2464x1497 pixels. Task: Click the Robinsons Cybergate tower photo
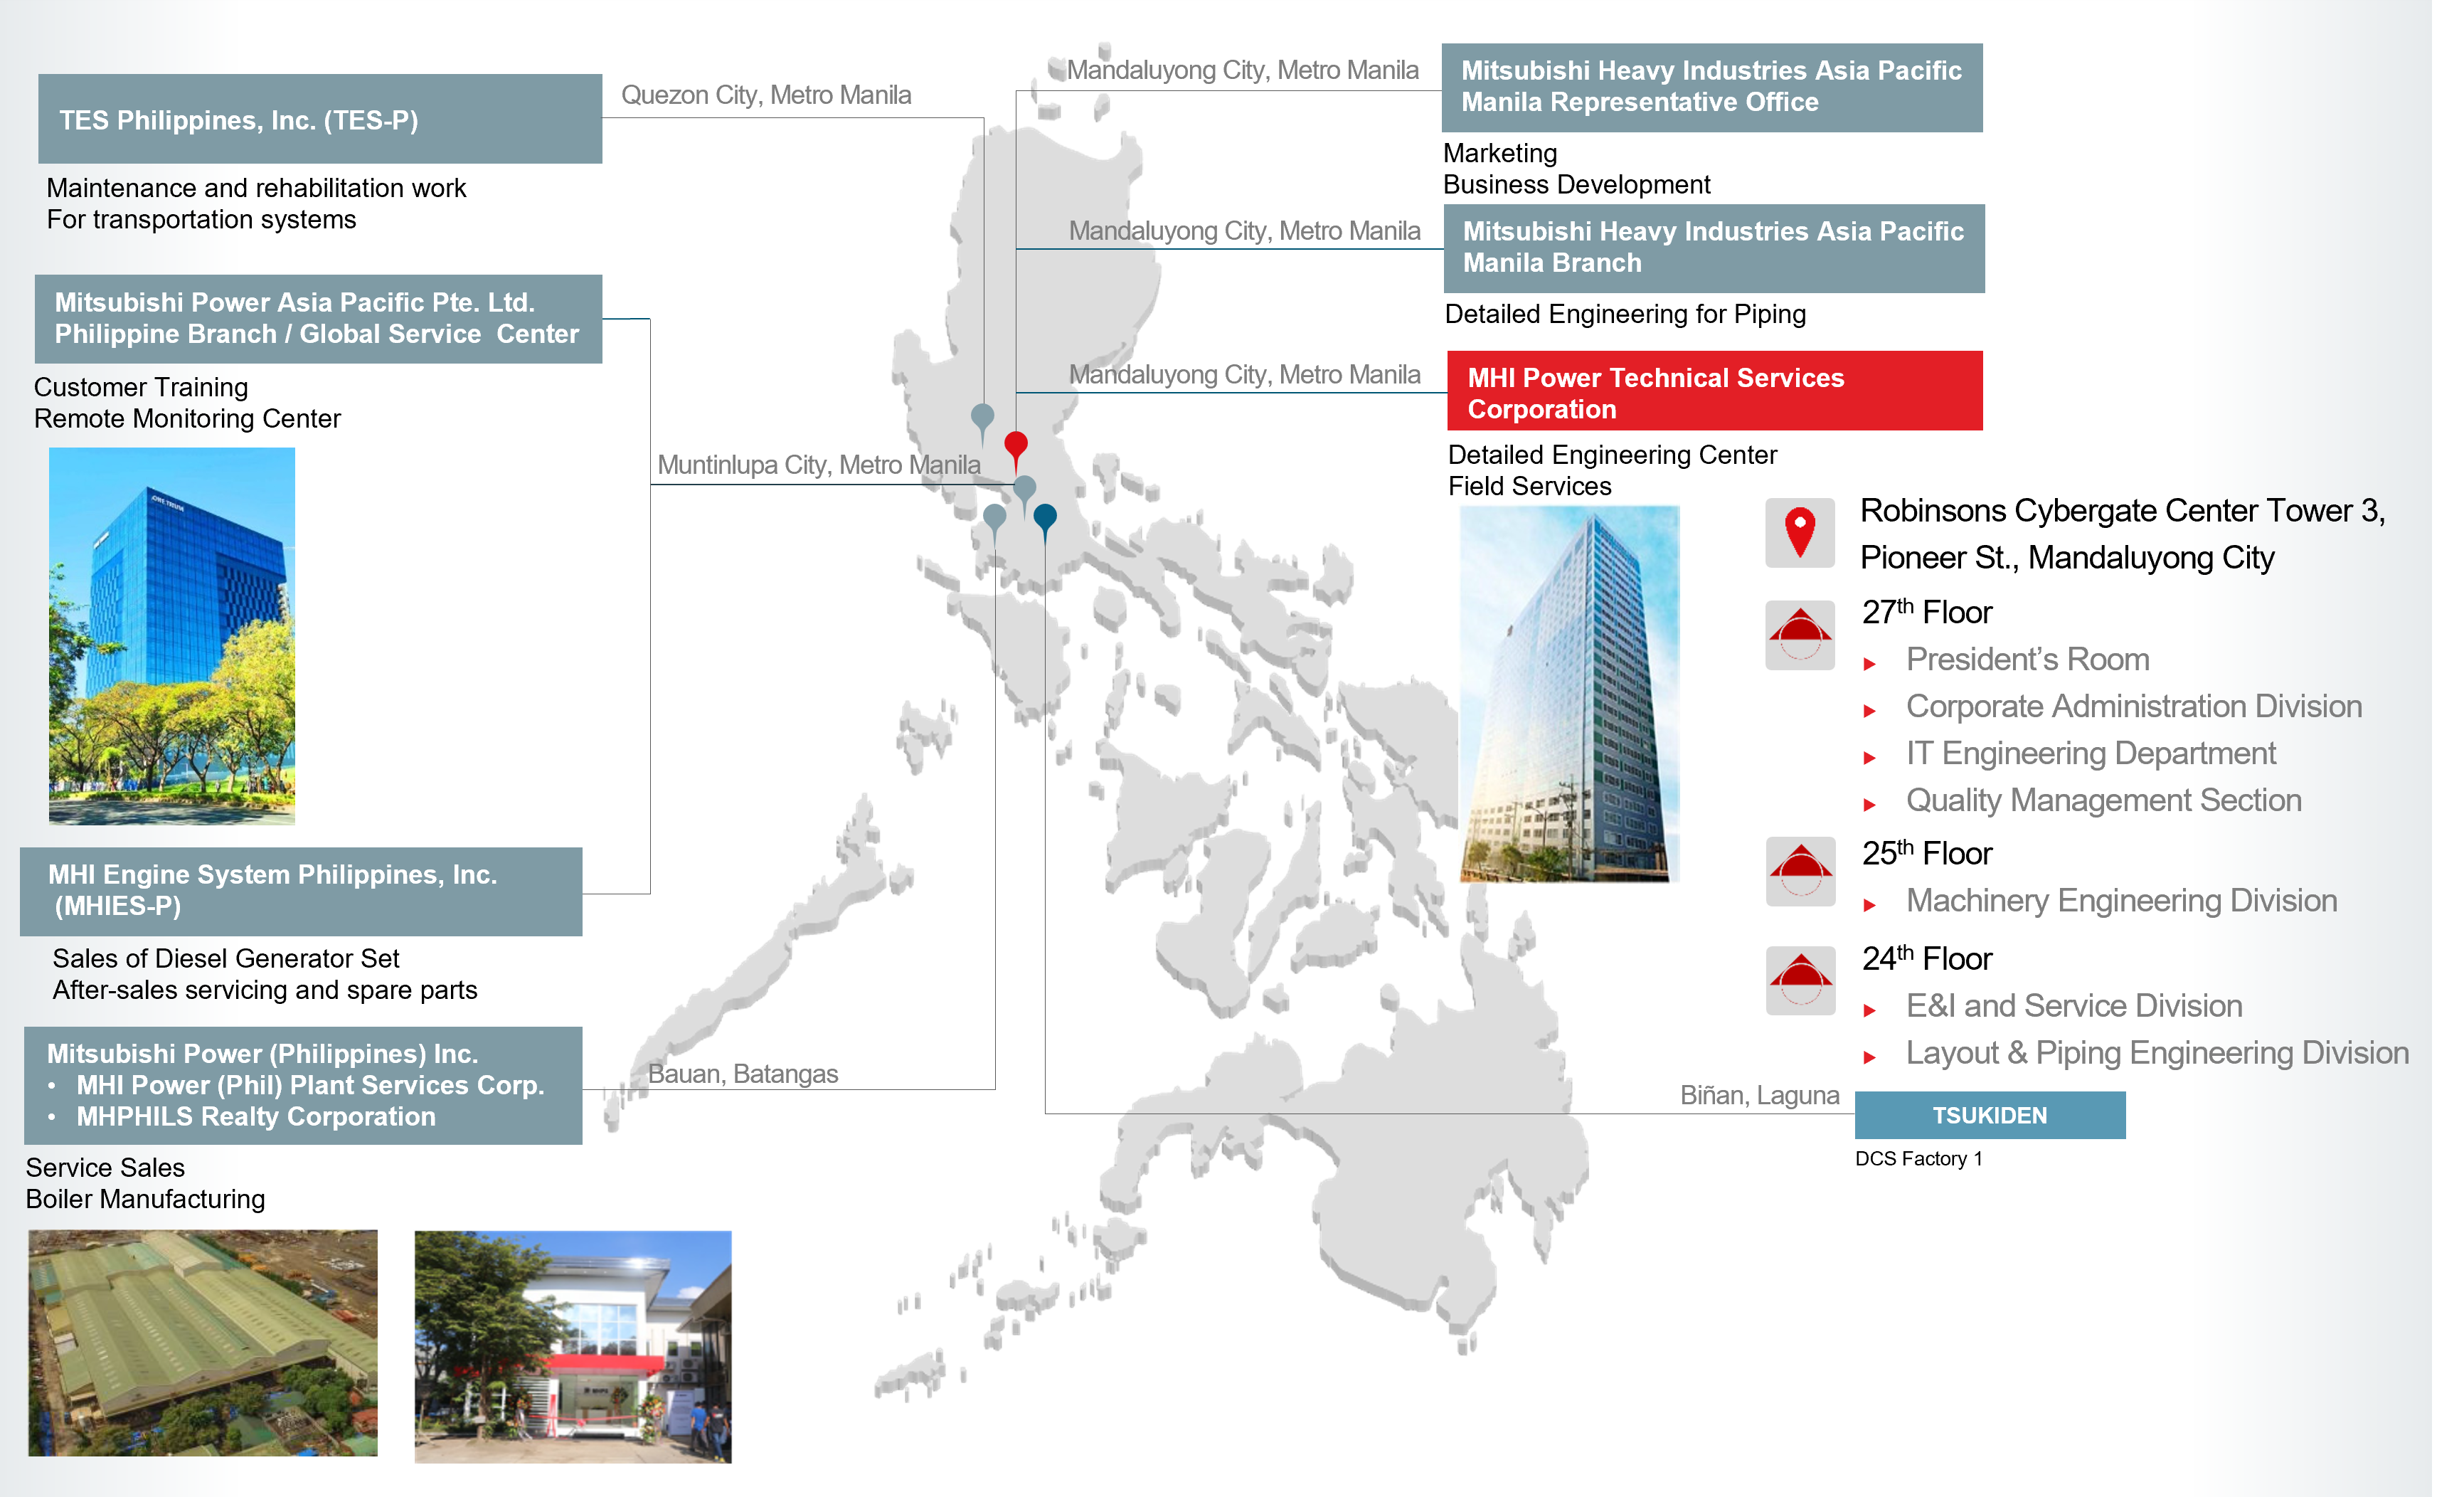pos(1569,694)
